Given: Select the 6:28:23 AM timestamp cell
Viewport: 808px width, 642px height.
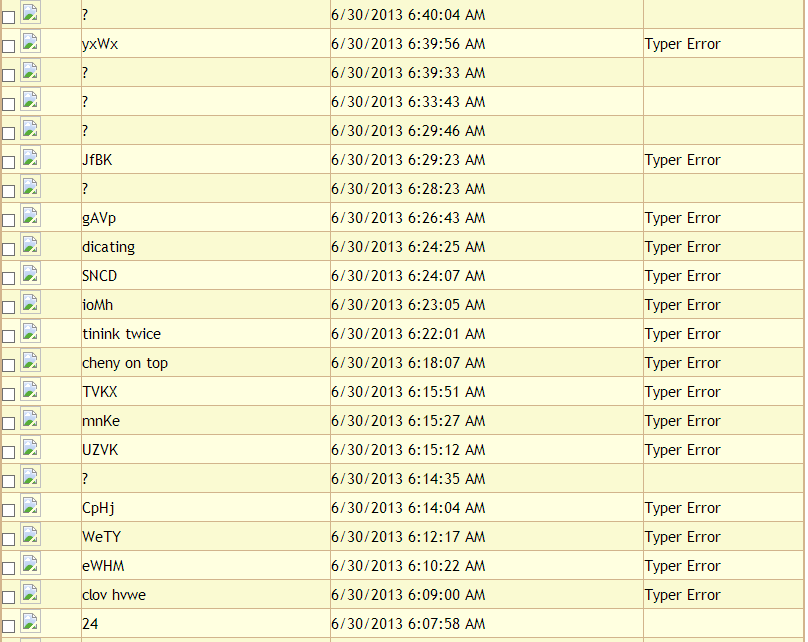Looking at the screenshot, I should pos(408,189).
